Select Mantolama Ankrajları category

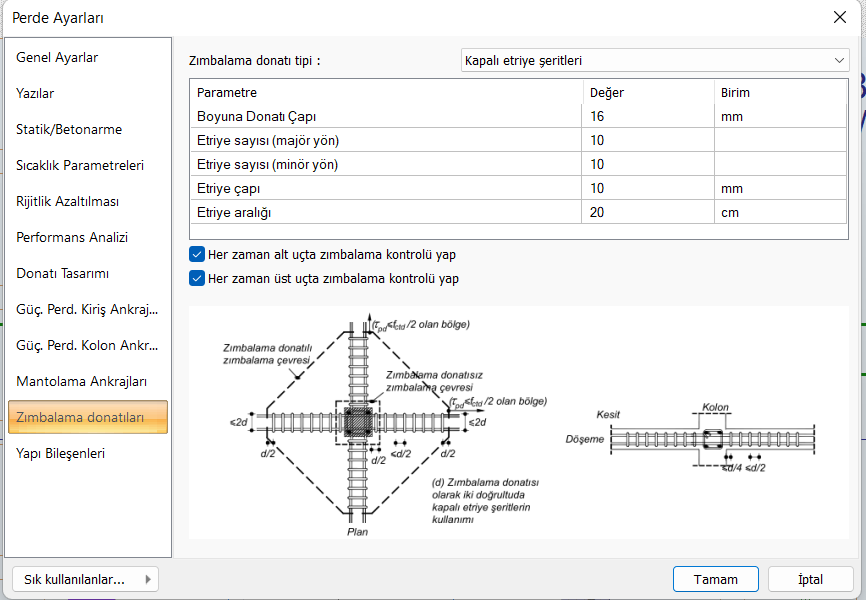click(82, 382)
